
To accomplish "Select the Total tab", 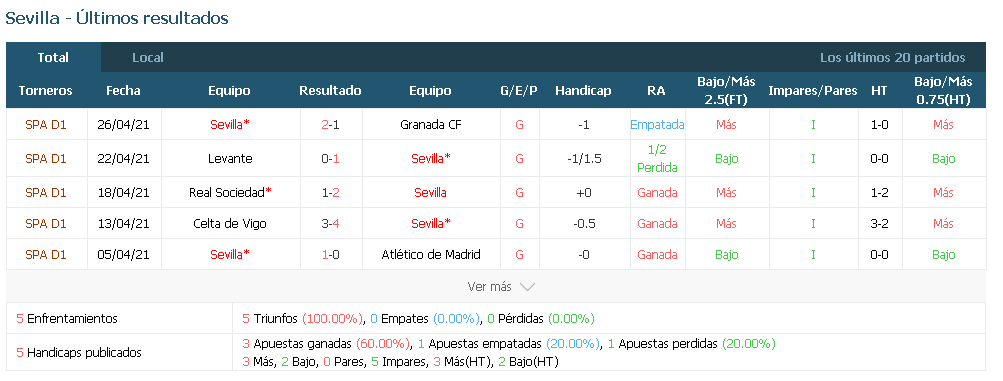I will [x=53, y=58].
